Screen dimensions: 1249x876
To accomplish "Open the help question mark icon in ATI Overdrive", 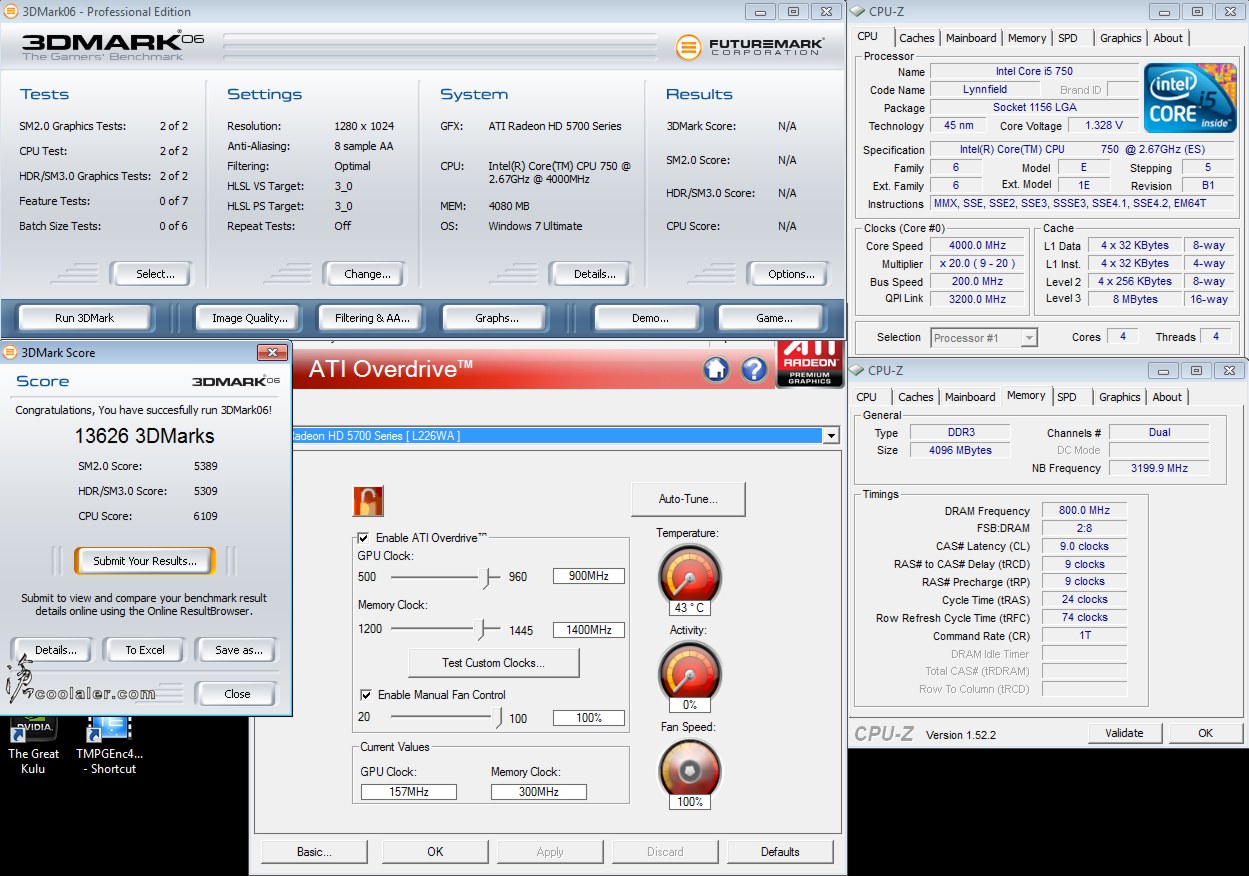I will click(754, 369).
